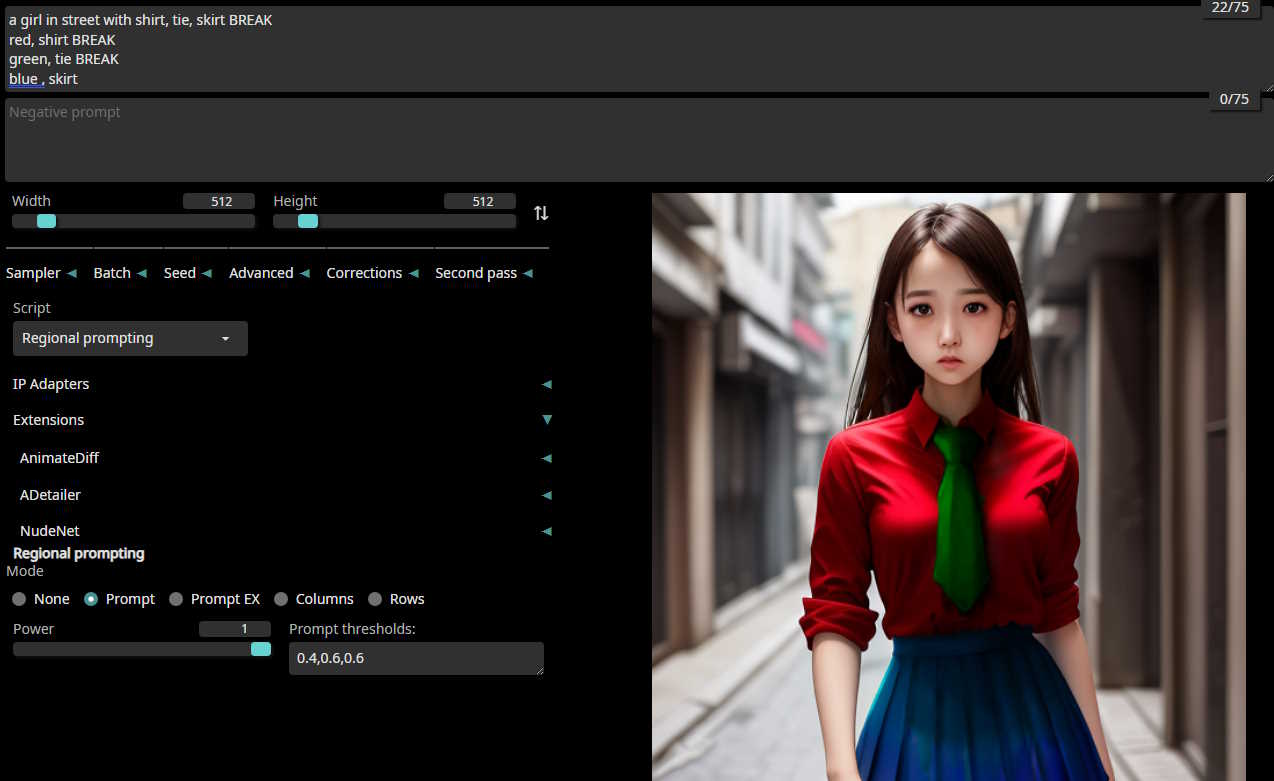Click the Power slider handle

[261, 649]
